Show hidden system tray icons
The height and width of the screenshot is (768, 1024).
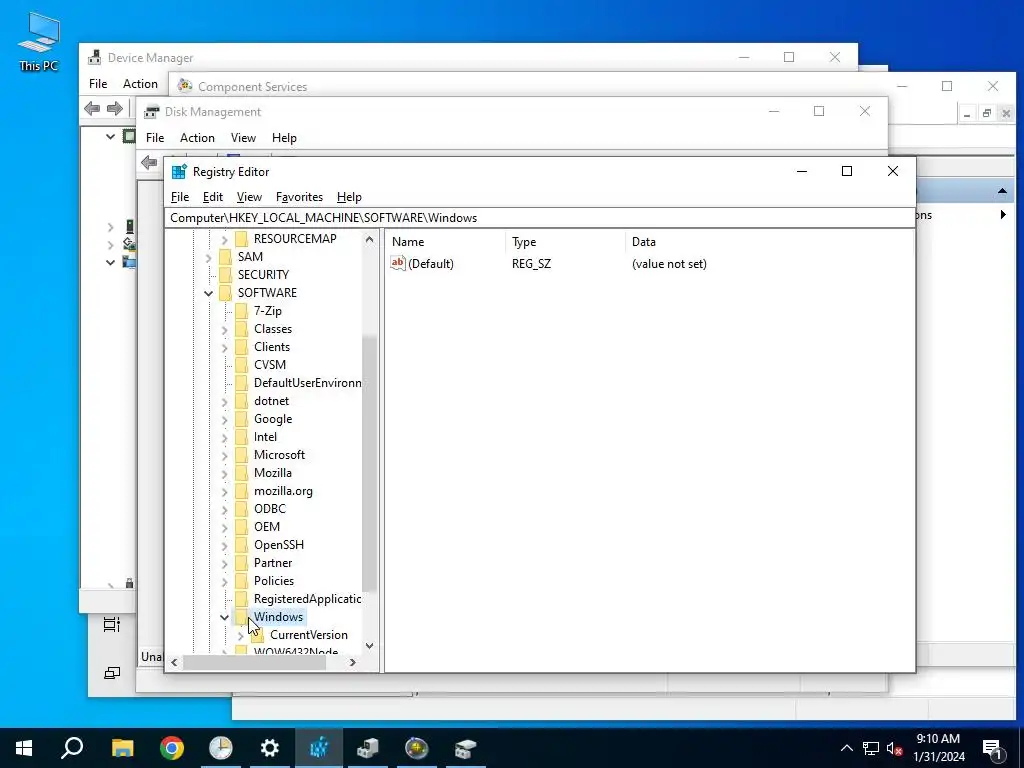click(x=846, y=748)
